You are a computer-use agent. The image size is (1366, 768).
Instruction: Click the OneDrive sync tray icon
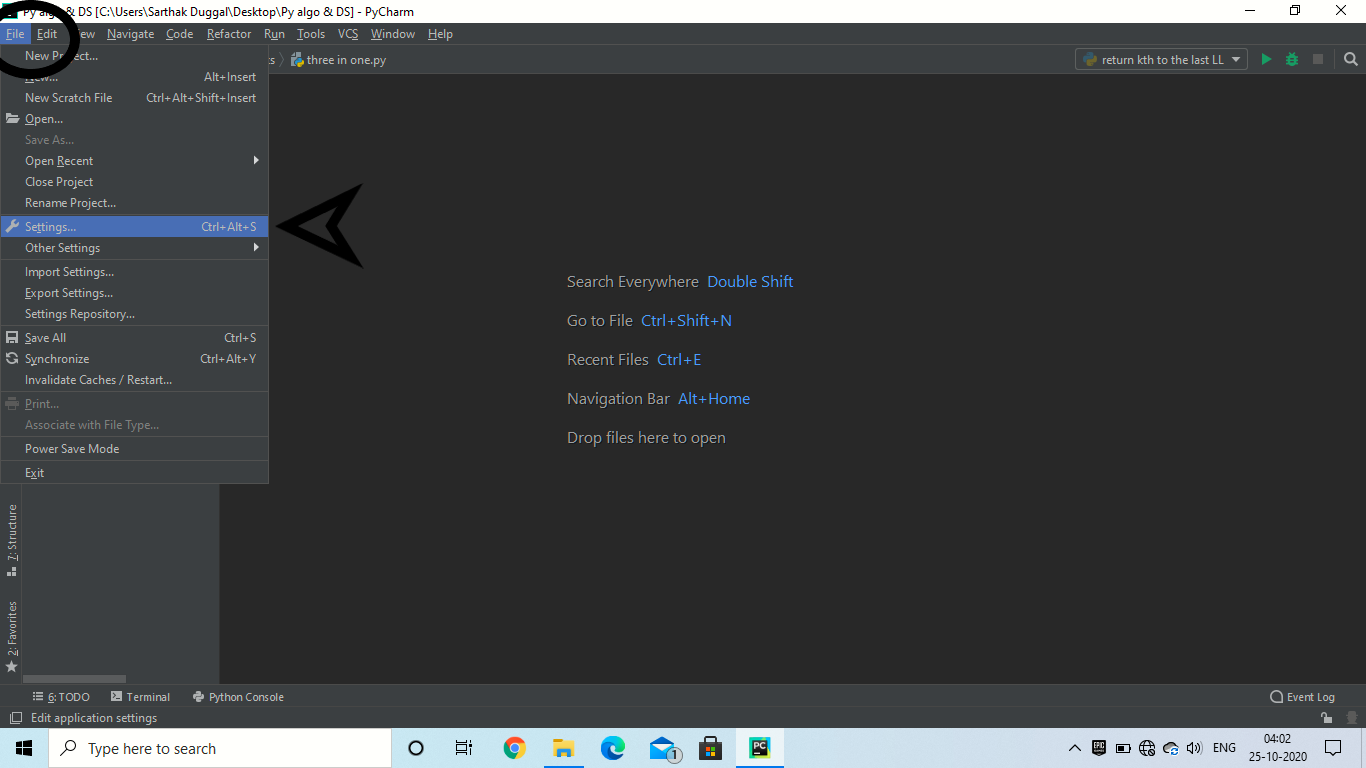pyautogui.click(x=1171, y=748)
